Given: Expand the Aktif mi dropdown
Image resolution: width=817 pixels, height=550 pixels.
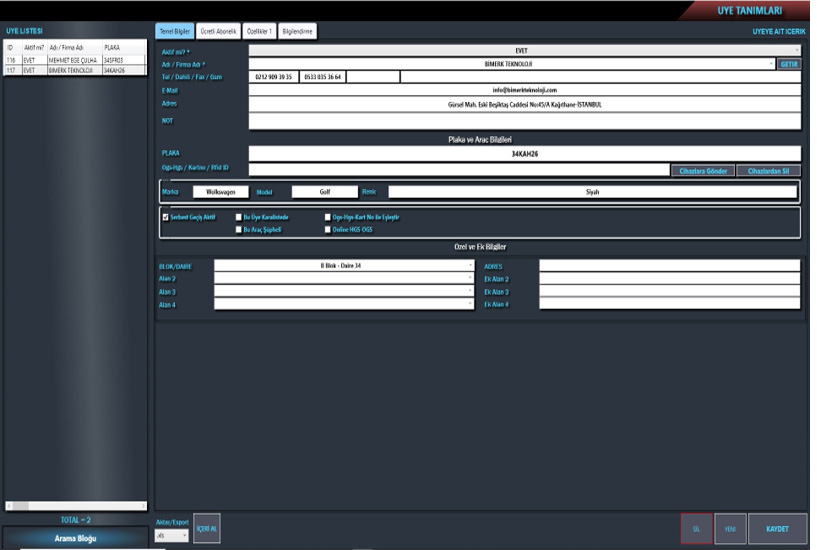Looking at the screenshot, I should click(796, 50).
